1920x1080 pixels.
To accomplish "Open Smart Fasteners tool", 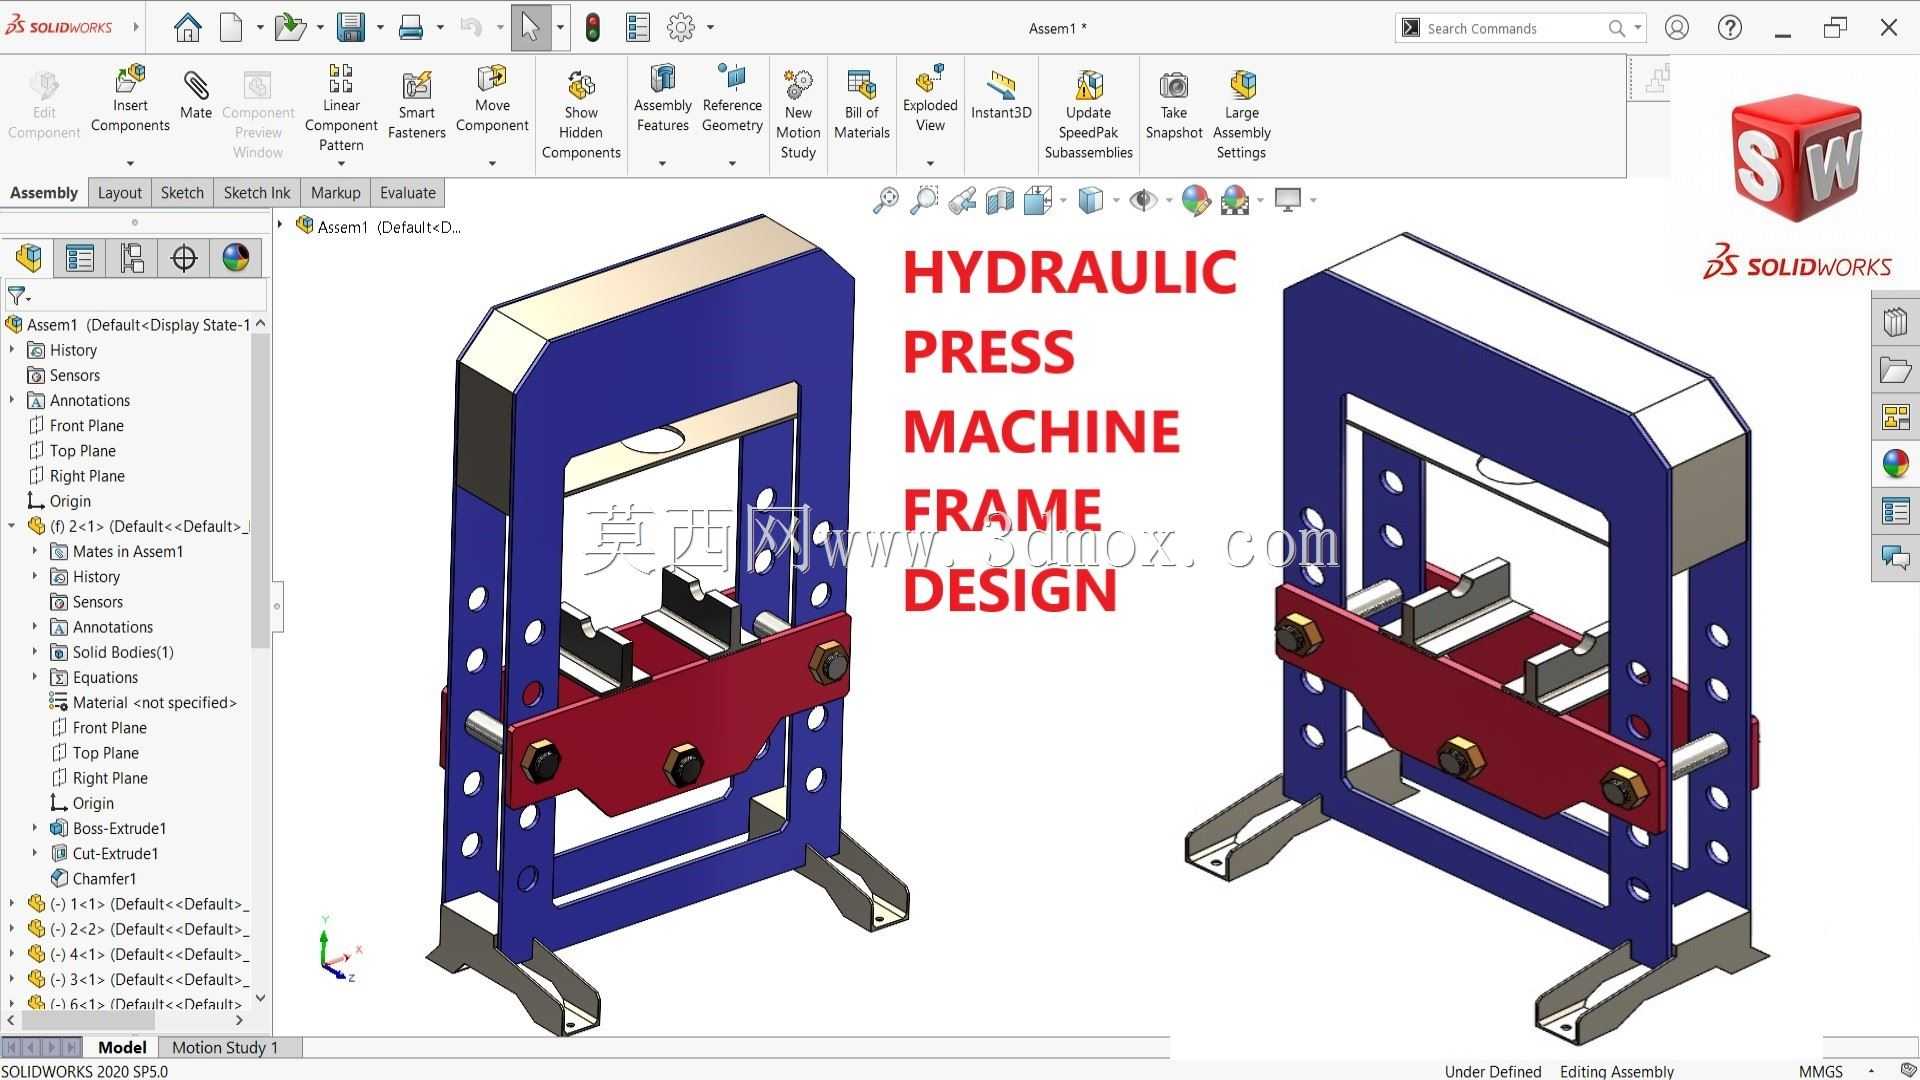I will pos(417,105).
